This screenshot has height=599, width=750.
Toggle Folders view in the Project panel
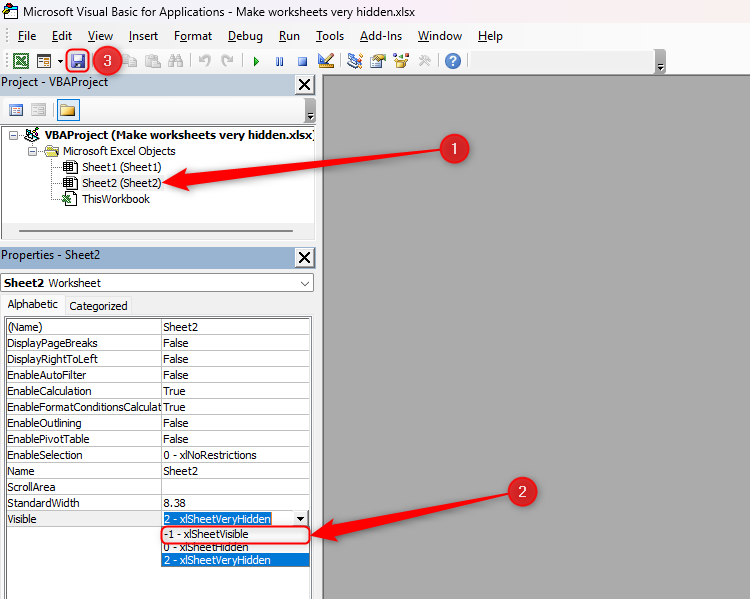(x=67, y=110)
